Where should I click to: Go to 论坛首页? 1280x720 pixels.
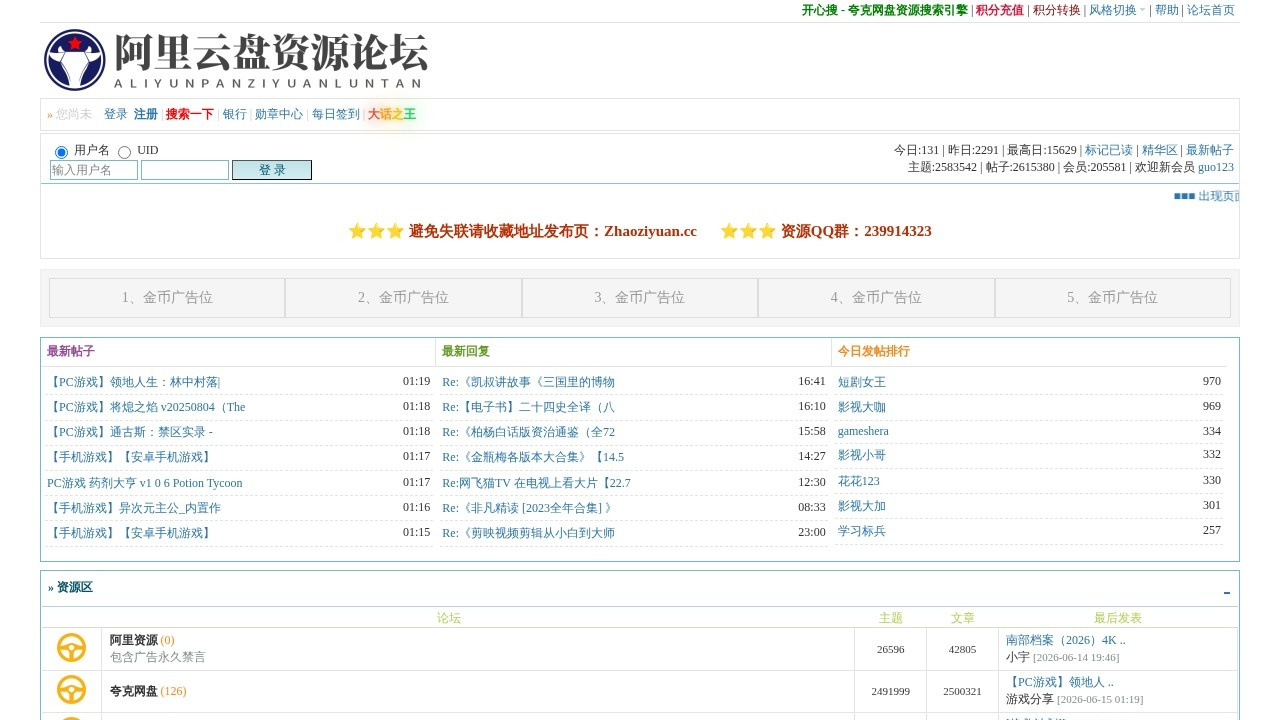[x=1211, y=10]
